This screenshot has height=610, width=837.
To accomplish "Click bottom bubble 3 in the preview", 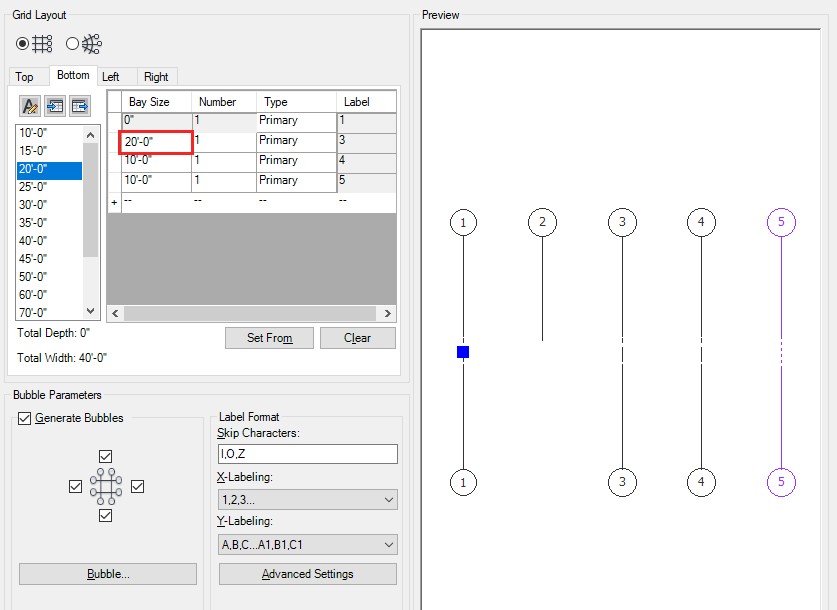I will (622, 482).
